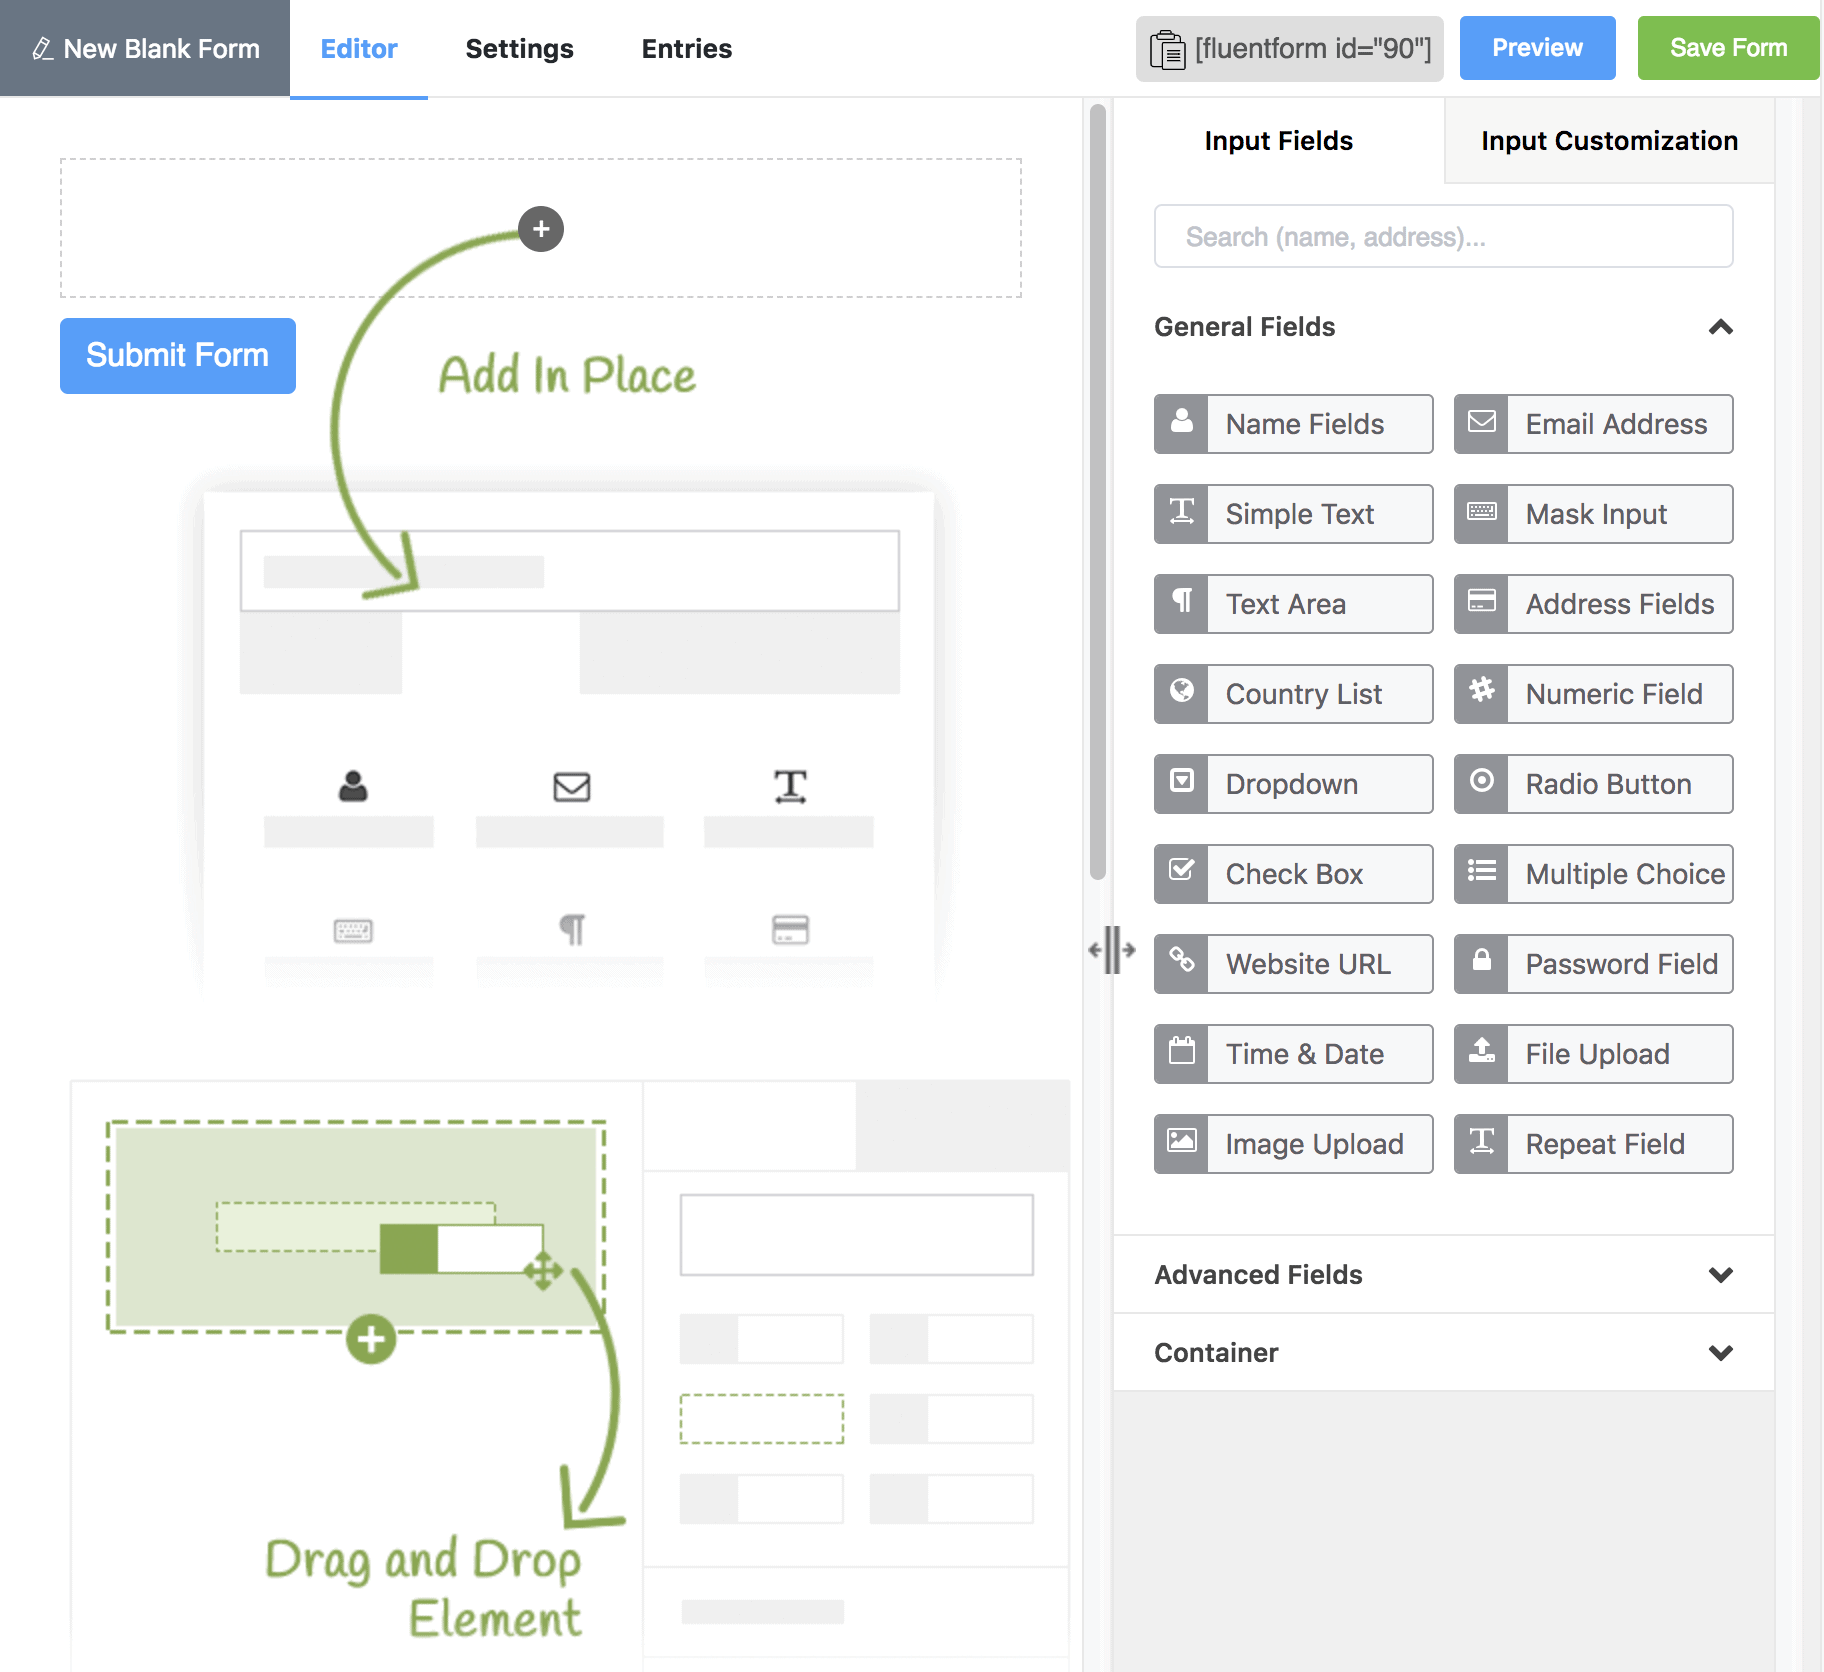Image resolution: width=1824 pixels, height=1672 pixels.
Task: Click the panel resize handle between editor and sidebar
Action: pyautogui.click(x=1111, y=949)
